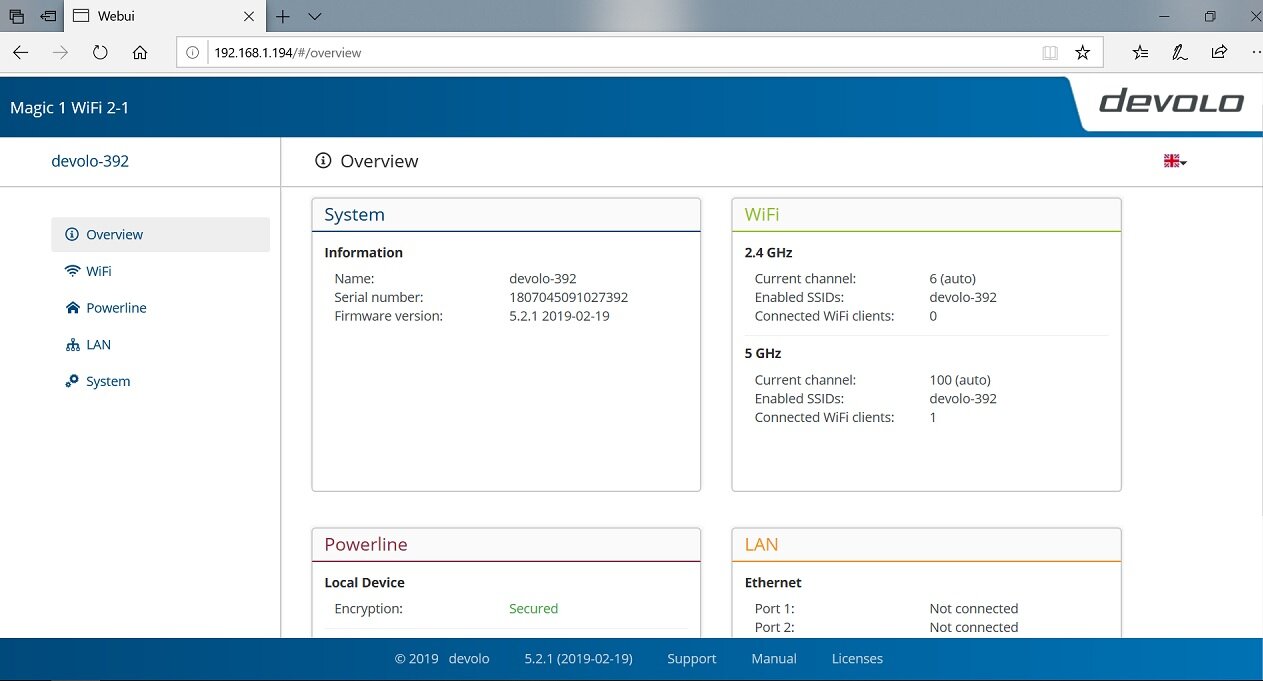Show tabs you've set aside
The height and width of the screenshot is (681, 1263).
[16, 16]
